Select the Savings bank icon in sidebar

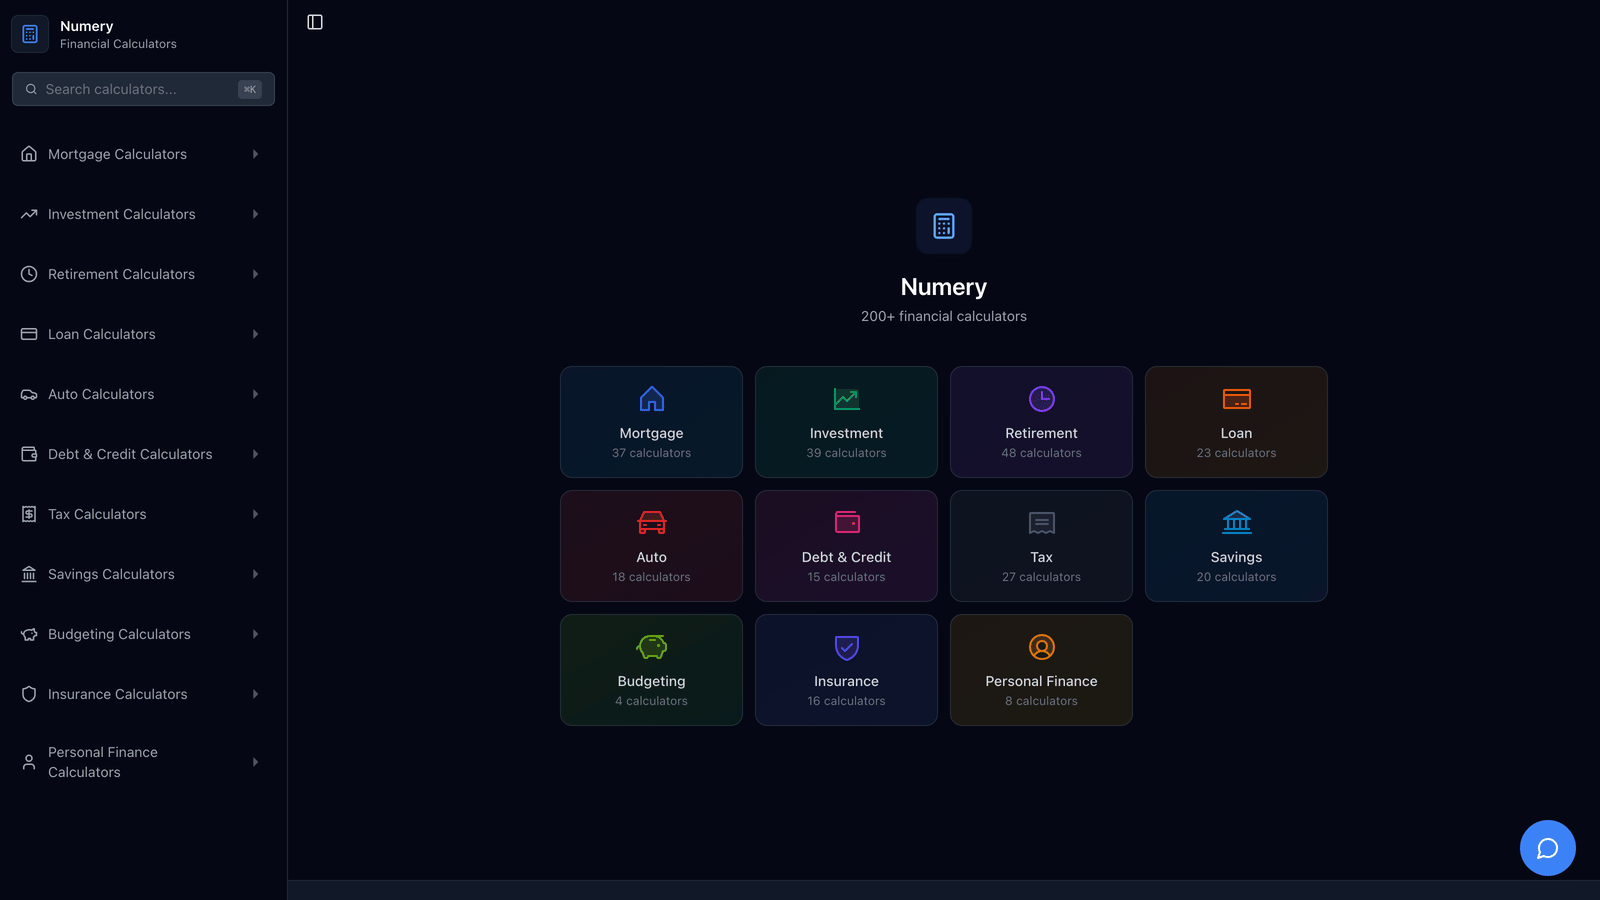(x=29, y=573)
